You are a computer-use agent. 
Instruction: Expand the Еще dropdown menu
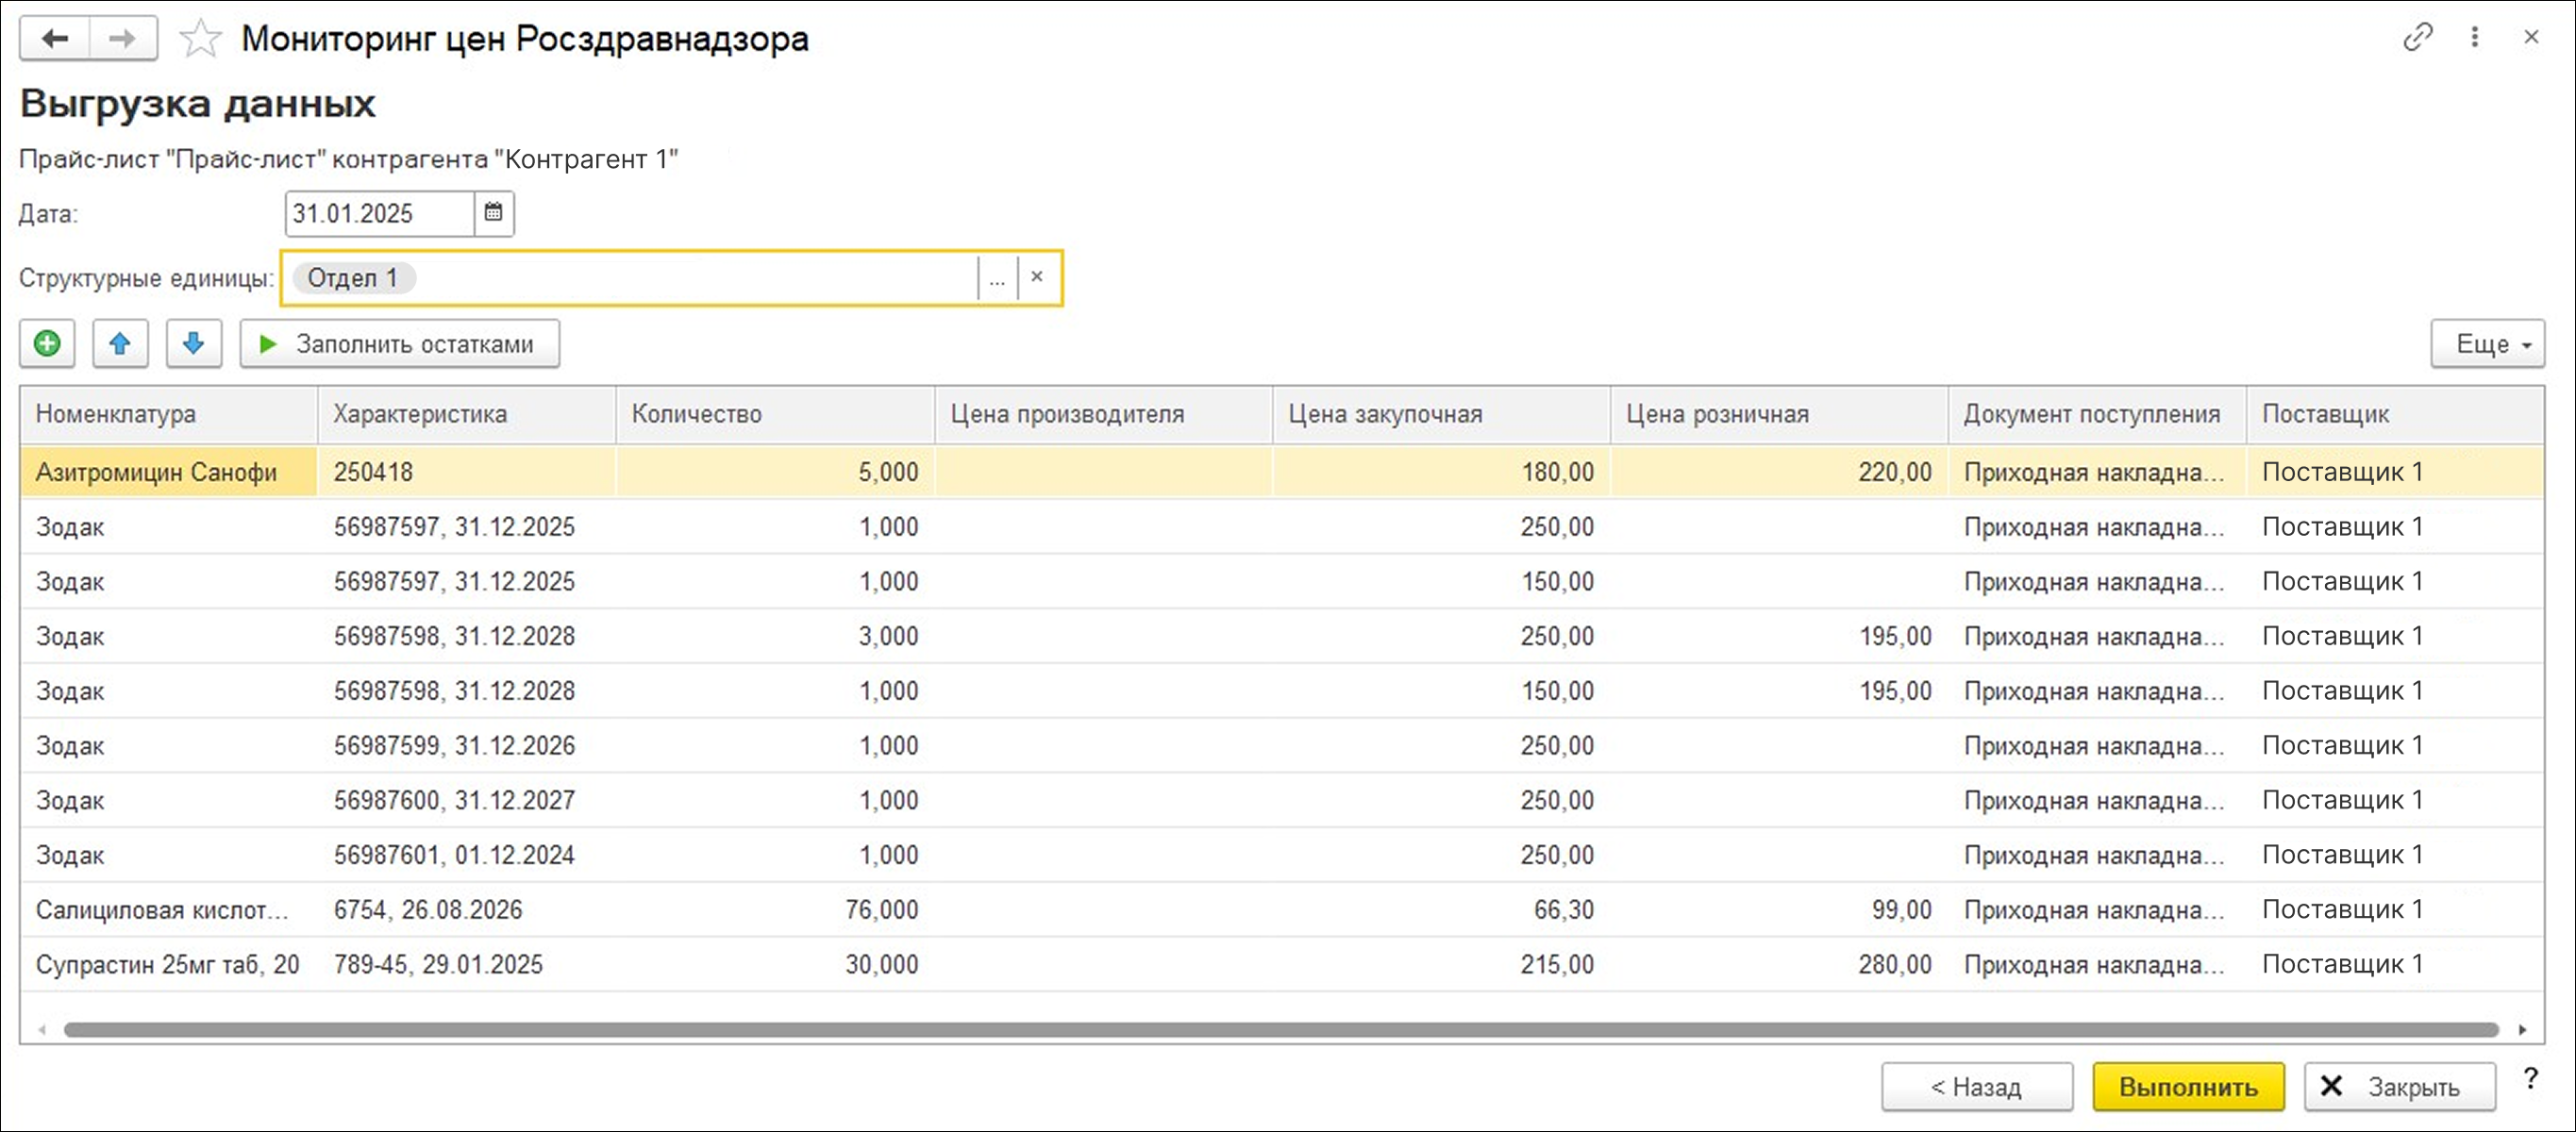point(2487,344)
